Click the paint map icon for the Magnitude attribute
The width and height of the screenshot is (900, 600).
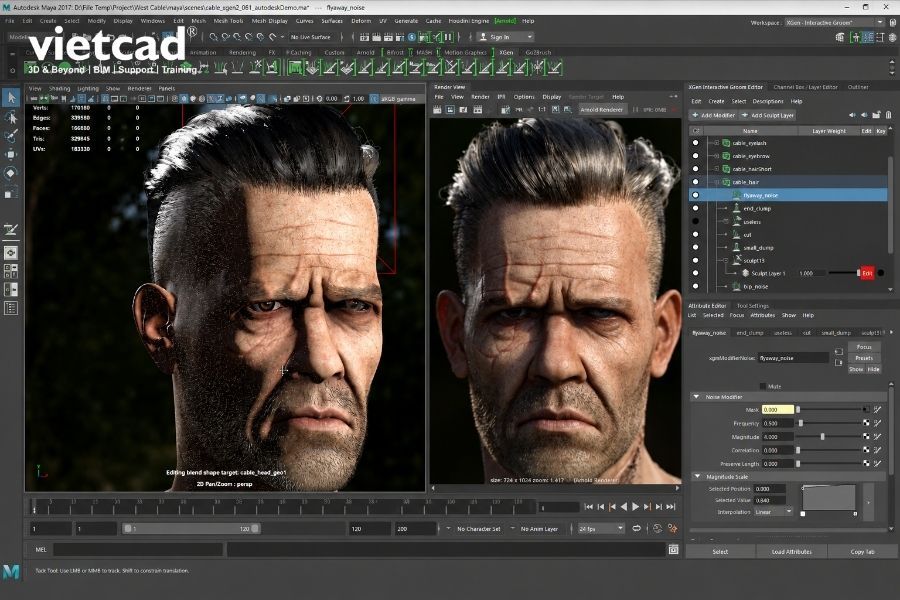point(878,437)
